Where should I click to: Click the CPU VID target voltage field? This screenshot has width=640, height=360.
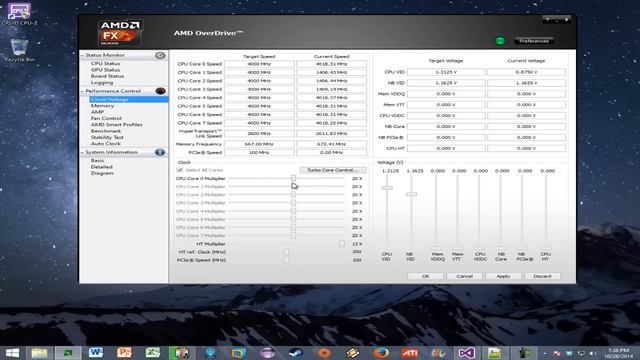pyautogui.click(x=446, y=72)
